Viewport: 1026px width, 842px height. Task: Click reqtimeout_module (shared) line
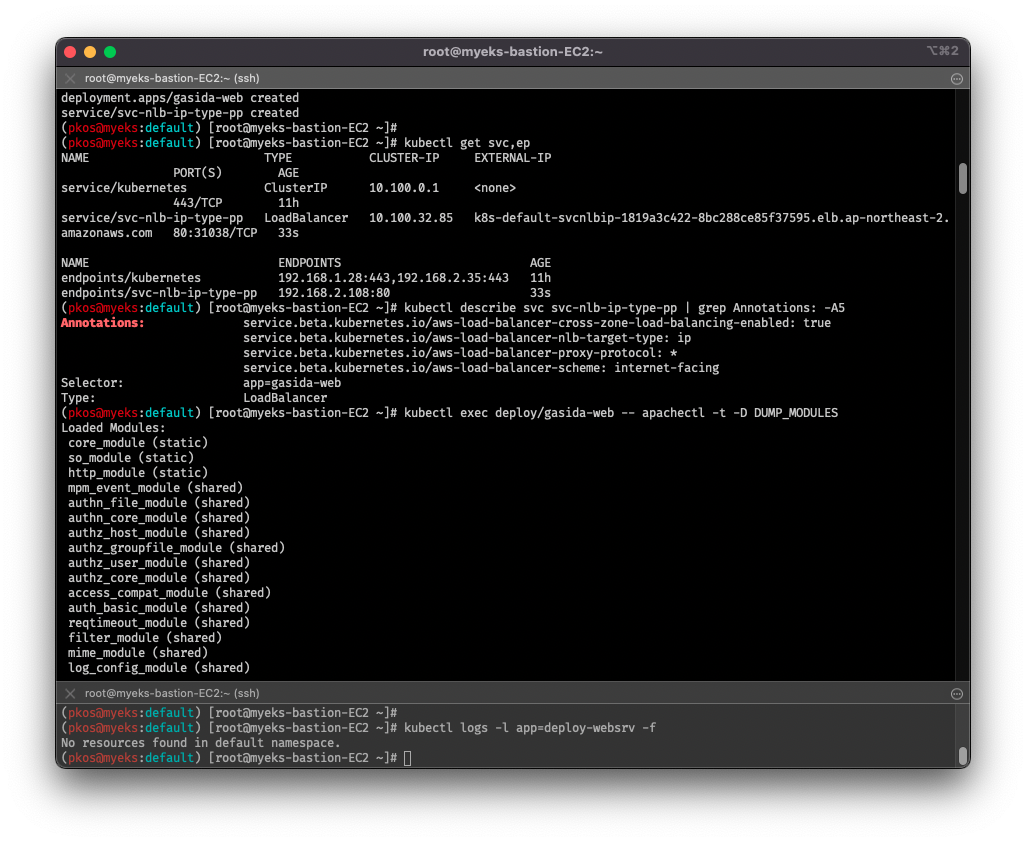pos(159,623)
